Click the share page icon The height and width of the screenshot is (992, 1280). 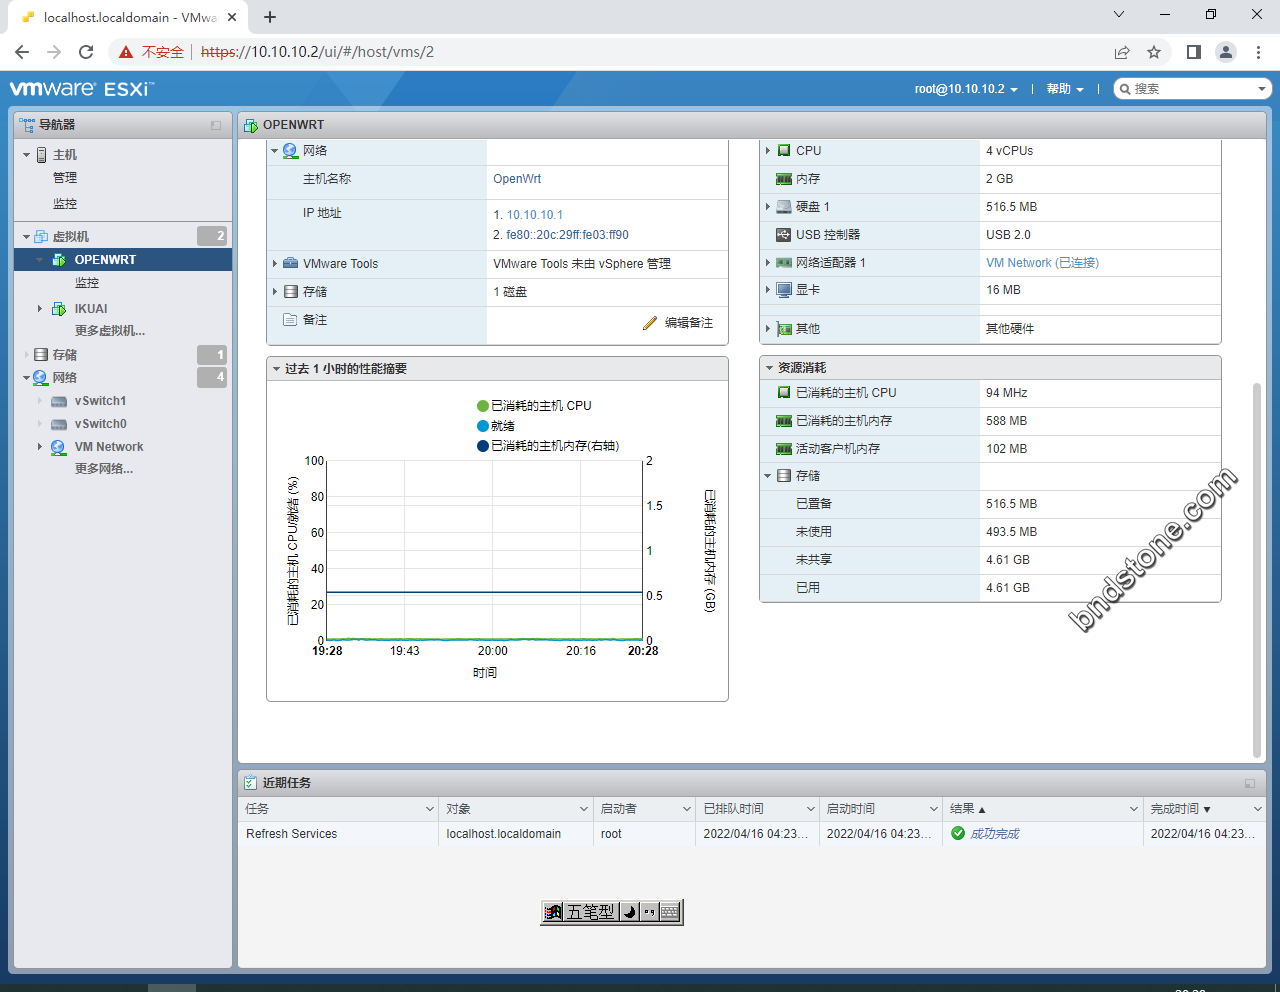[1122, 52]
